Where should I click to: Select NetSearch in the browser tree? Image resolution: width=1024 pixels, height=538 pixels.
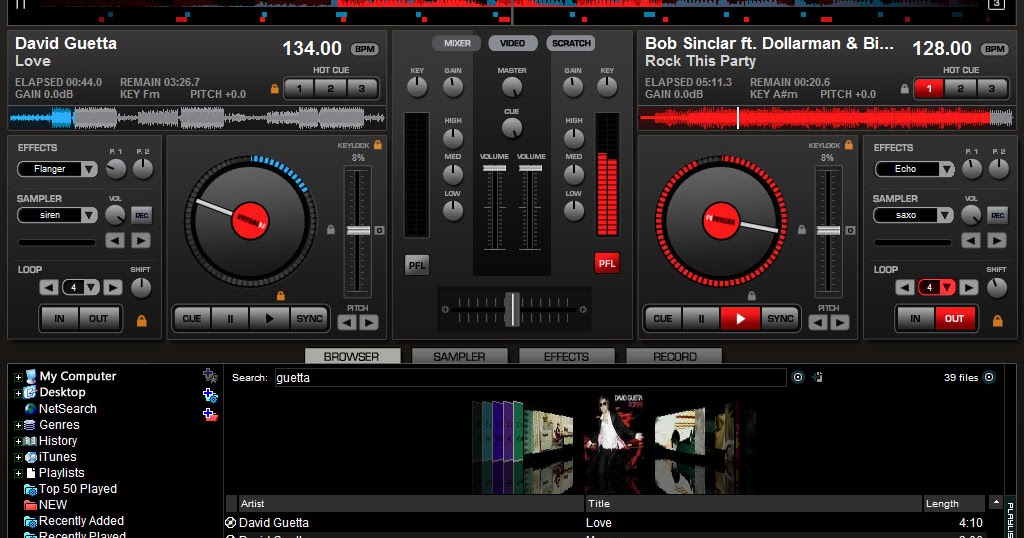67,409
